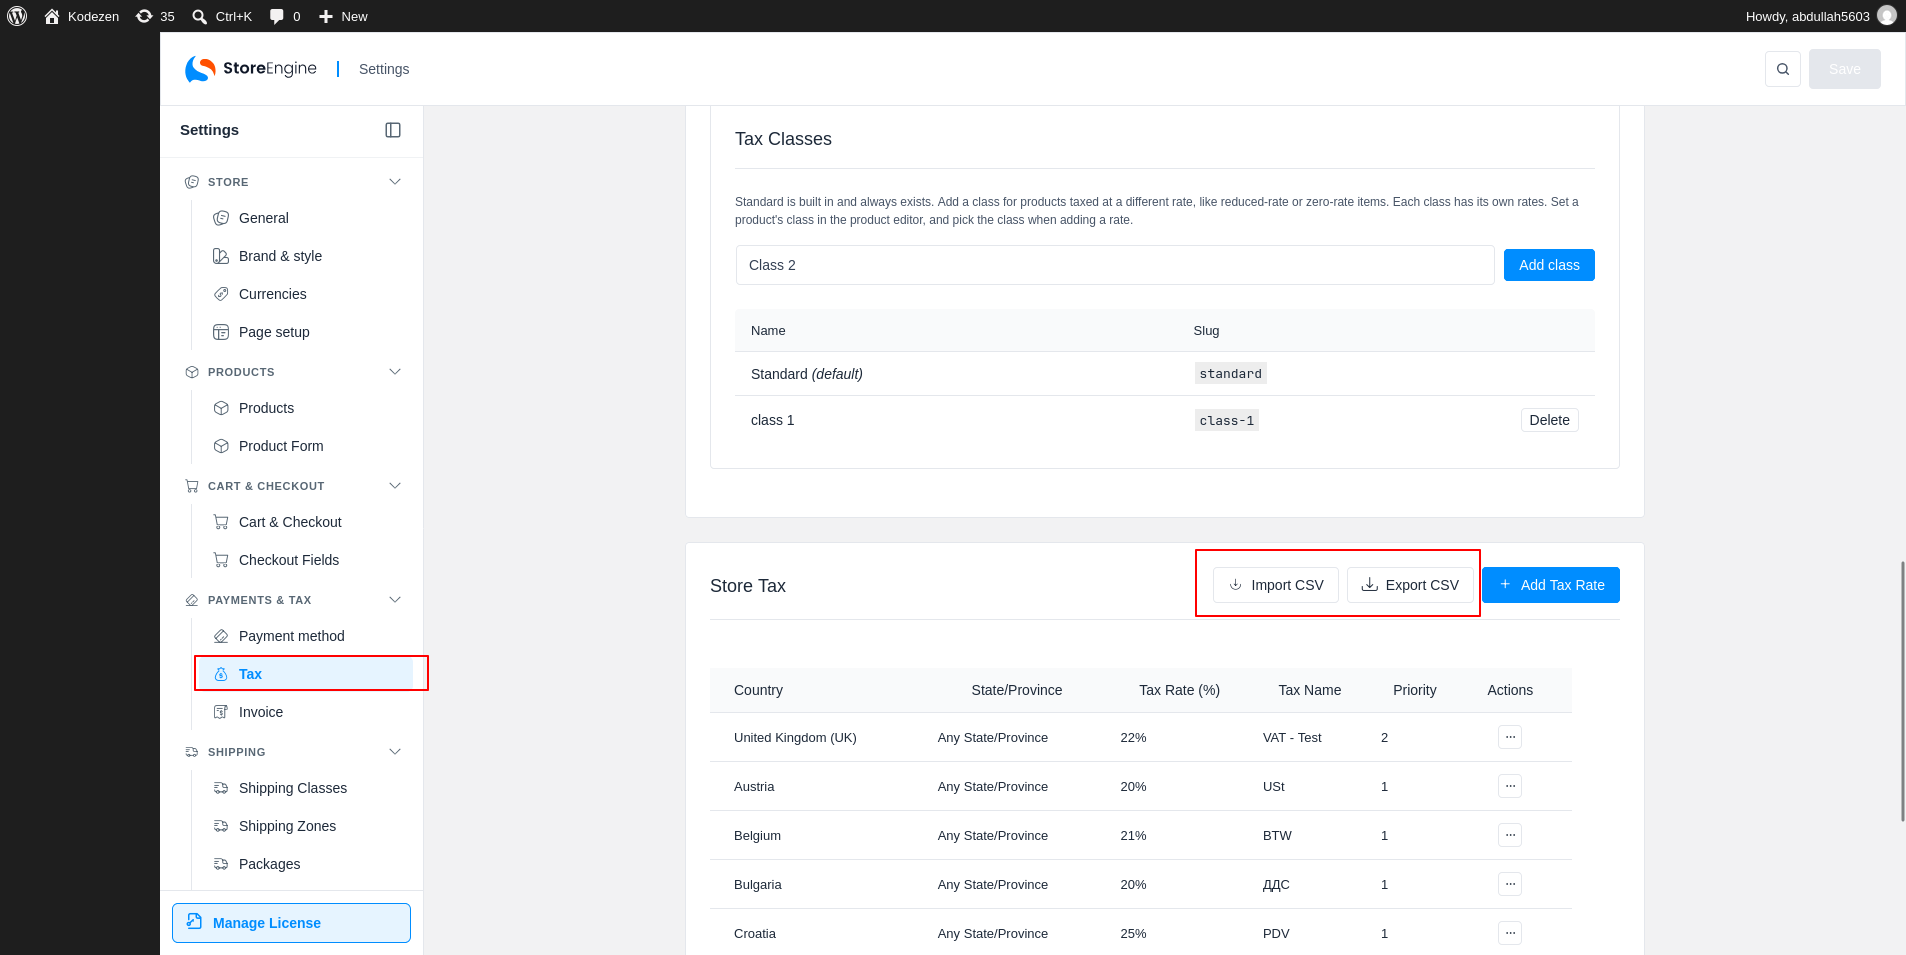This screenshot has width=1906, height=955.
Task: Open actions menu for Austria row
Action: tap(1510, 786)
